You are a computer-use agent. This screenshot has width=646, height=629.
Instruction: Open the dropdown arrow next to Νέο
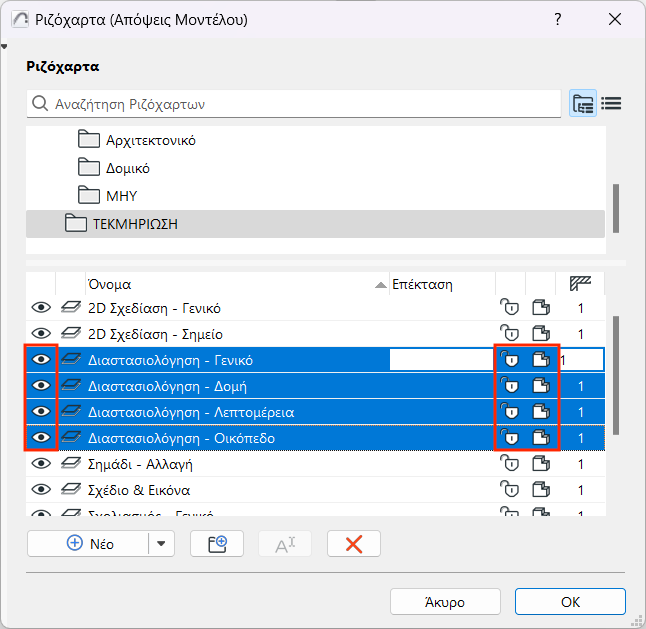[x=161, y=543]
